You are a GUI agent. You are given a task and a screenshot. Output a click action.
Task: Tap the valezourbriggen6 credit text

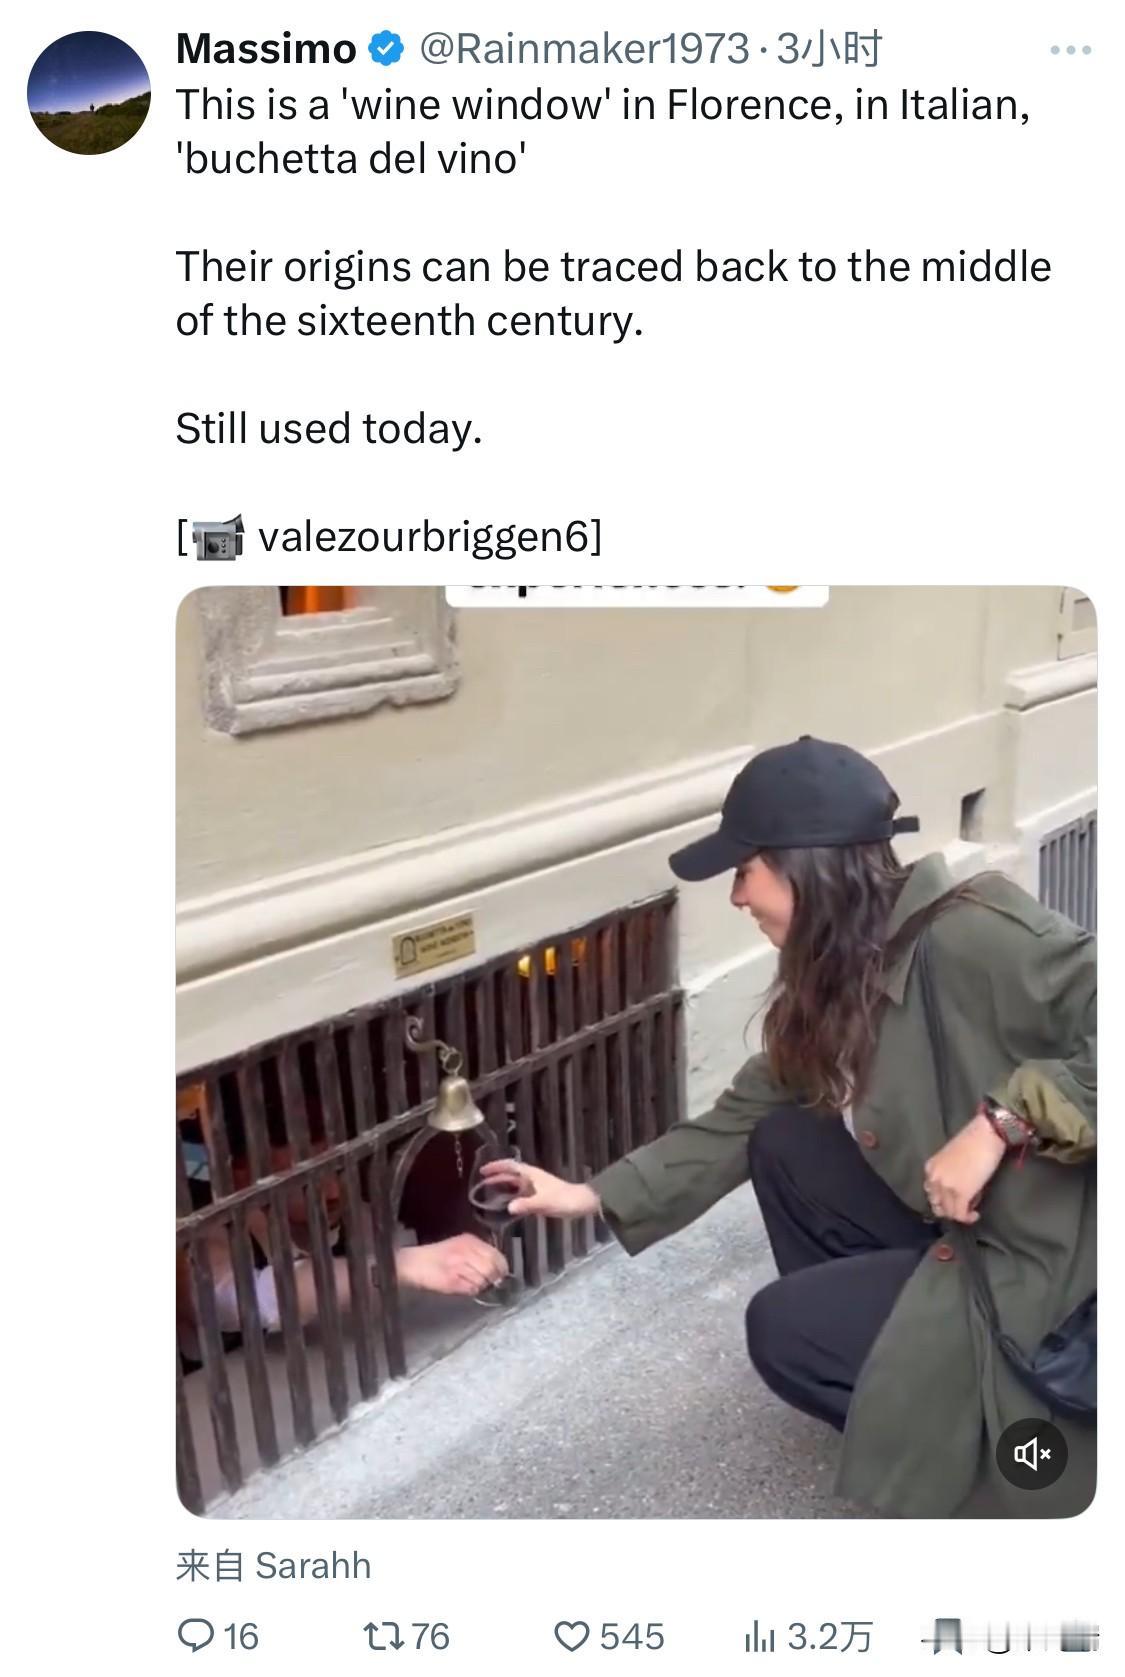pos(425,537)
